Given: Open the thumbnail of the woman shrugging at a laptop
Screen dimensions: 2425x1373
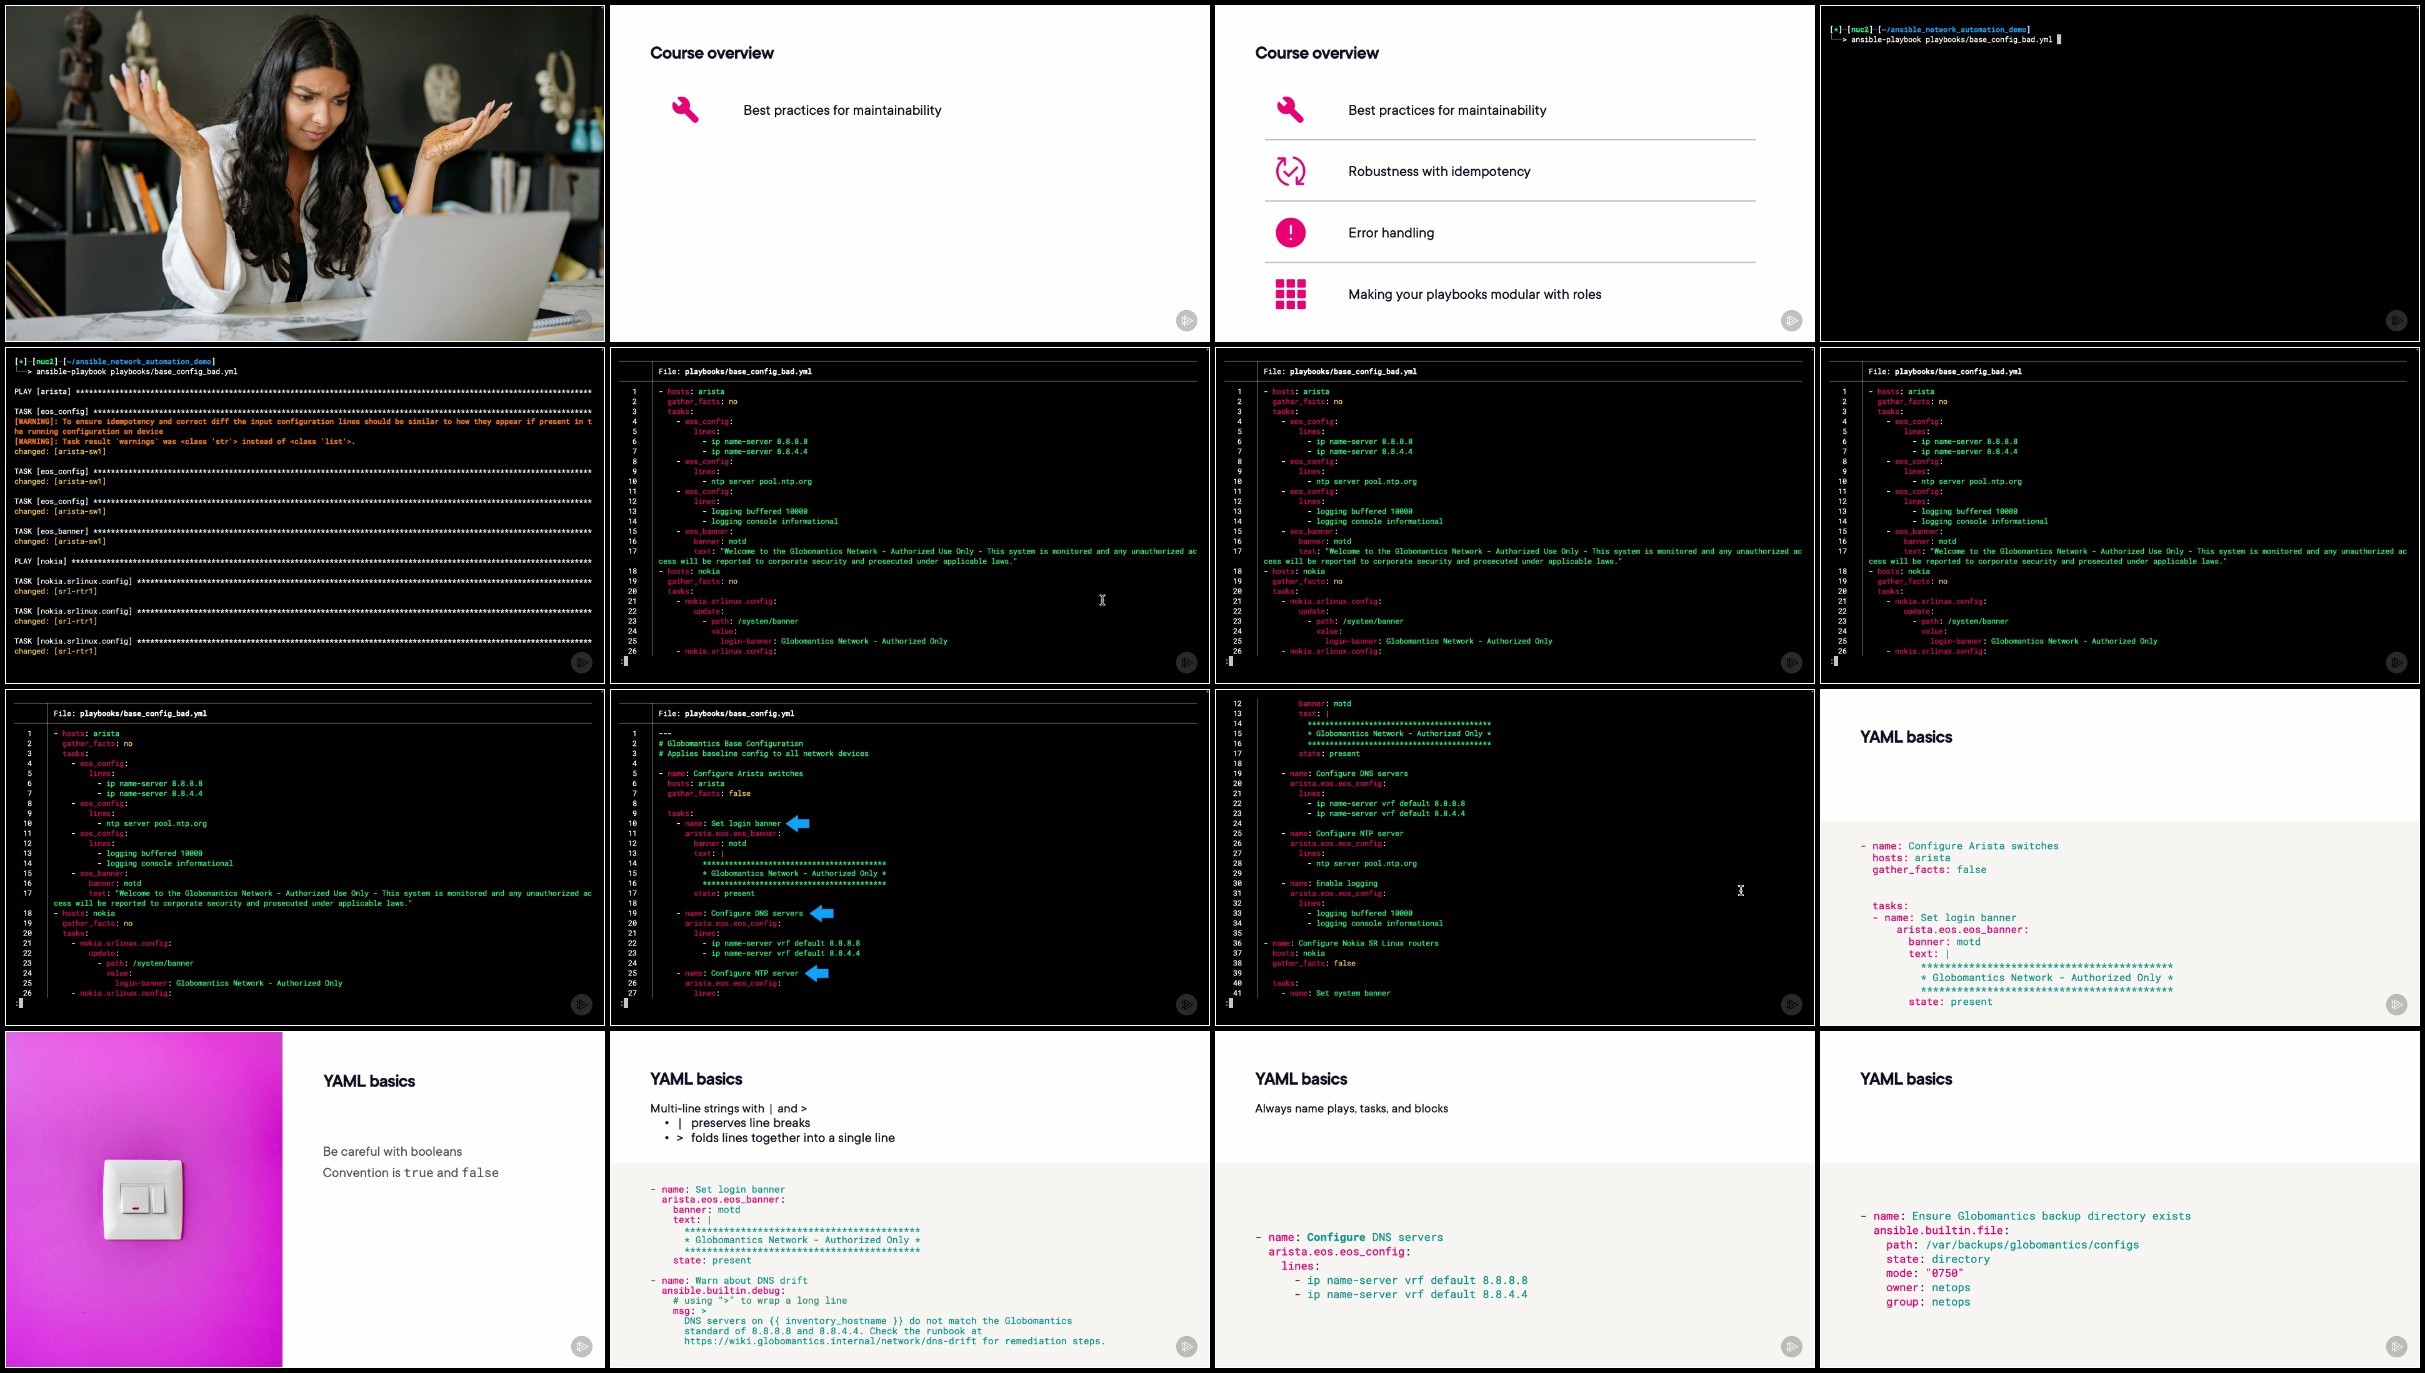Looking at the screenshot, I should 305,174.
